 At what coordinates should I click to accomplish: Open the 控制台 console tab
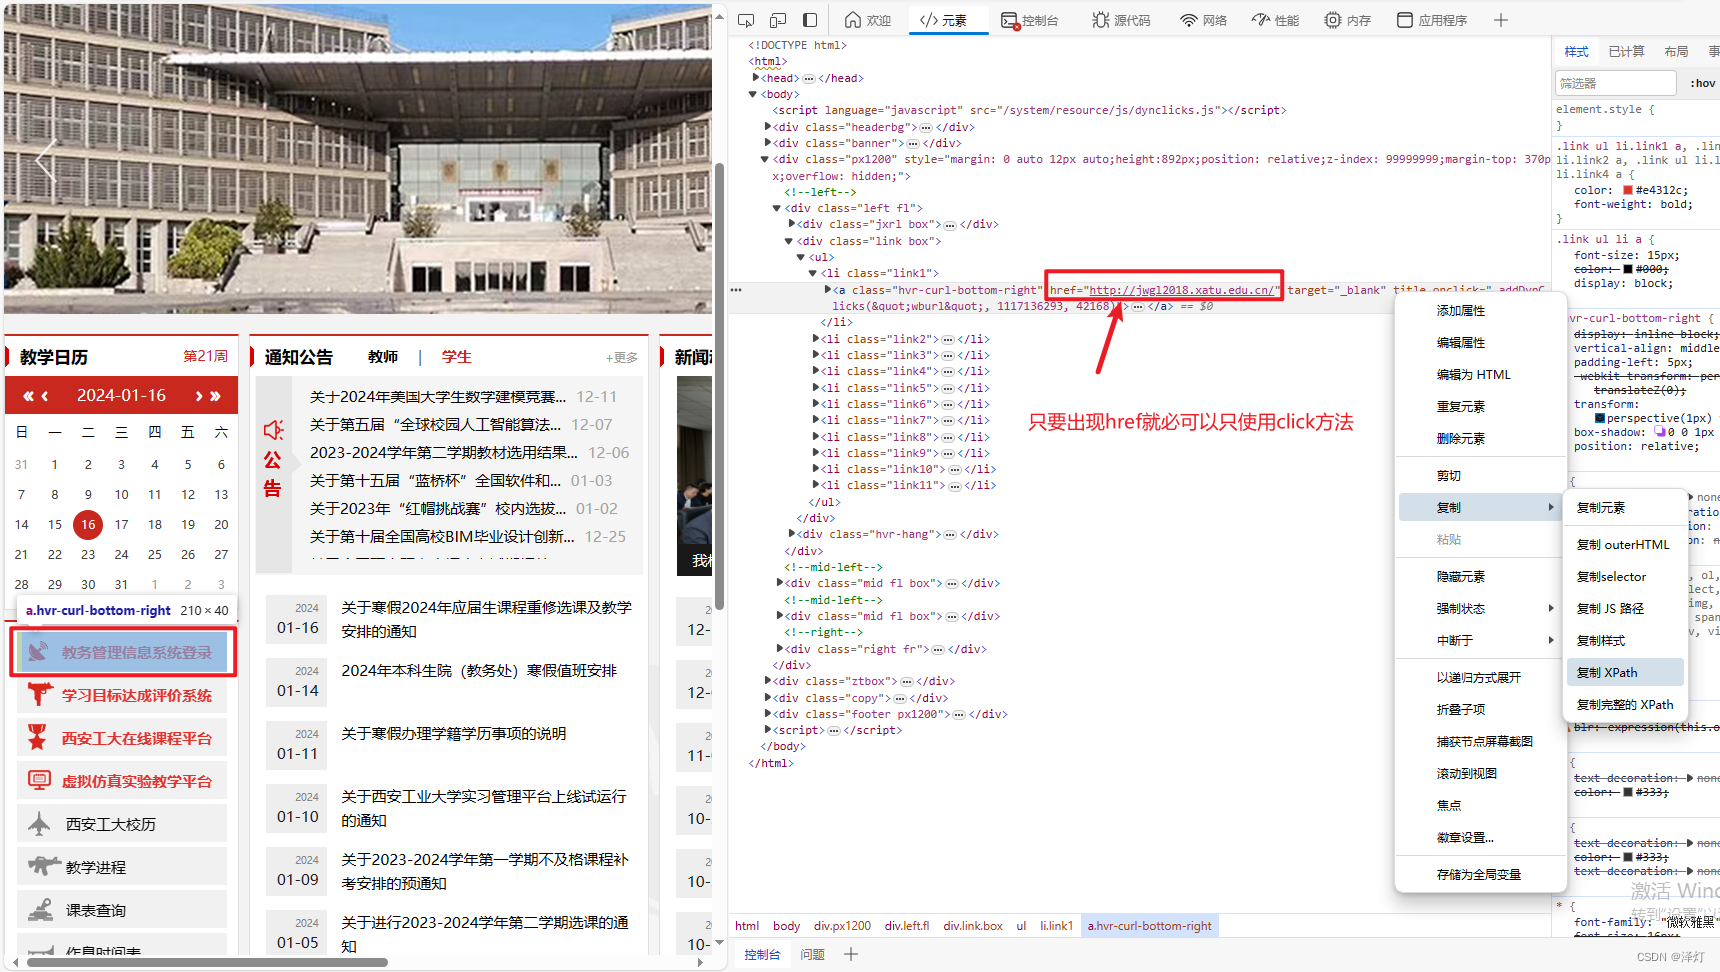(x=1030, y=20)
